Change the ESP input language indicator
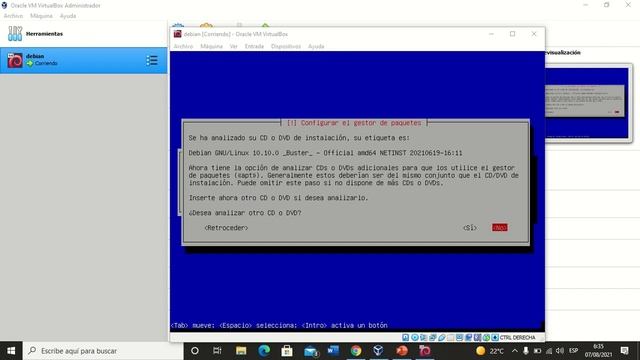640x360 pixels. pos(573,351)
